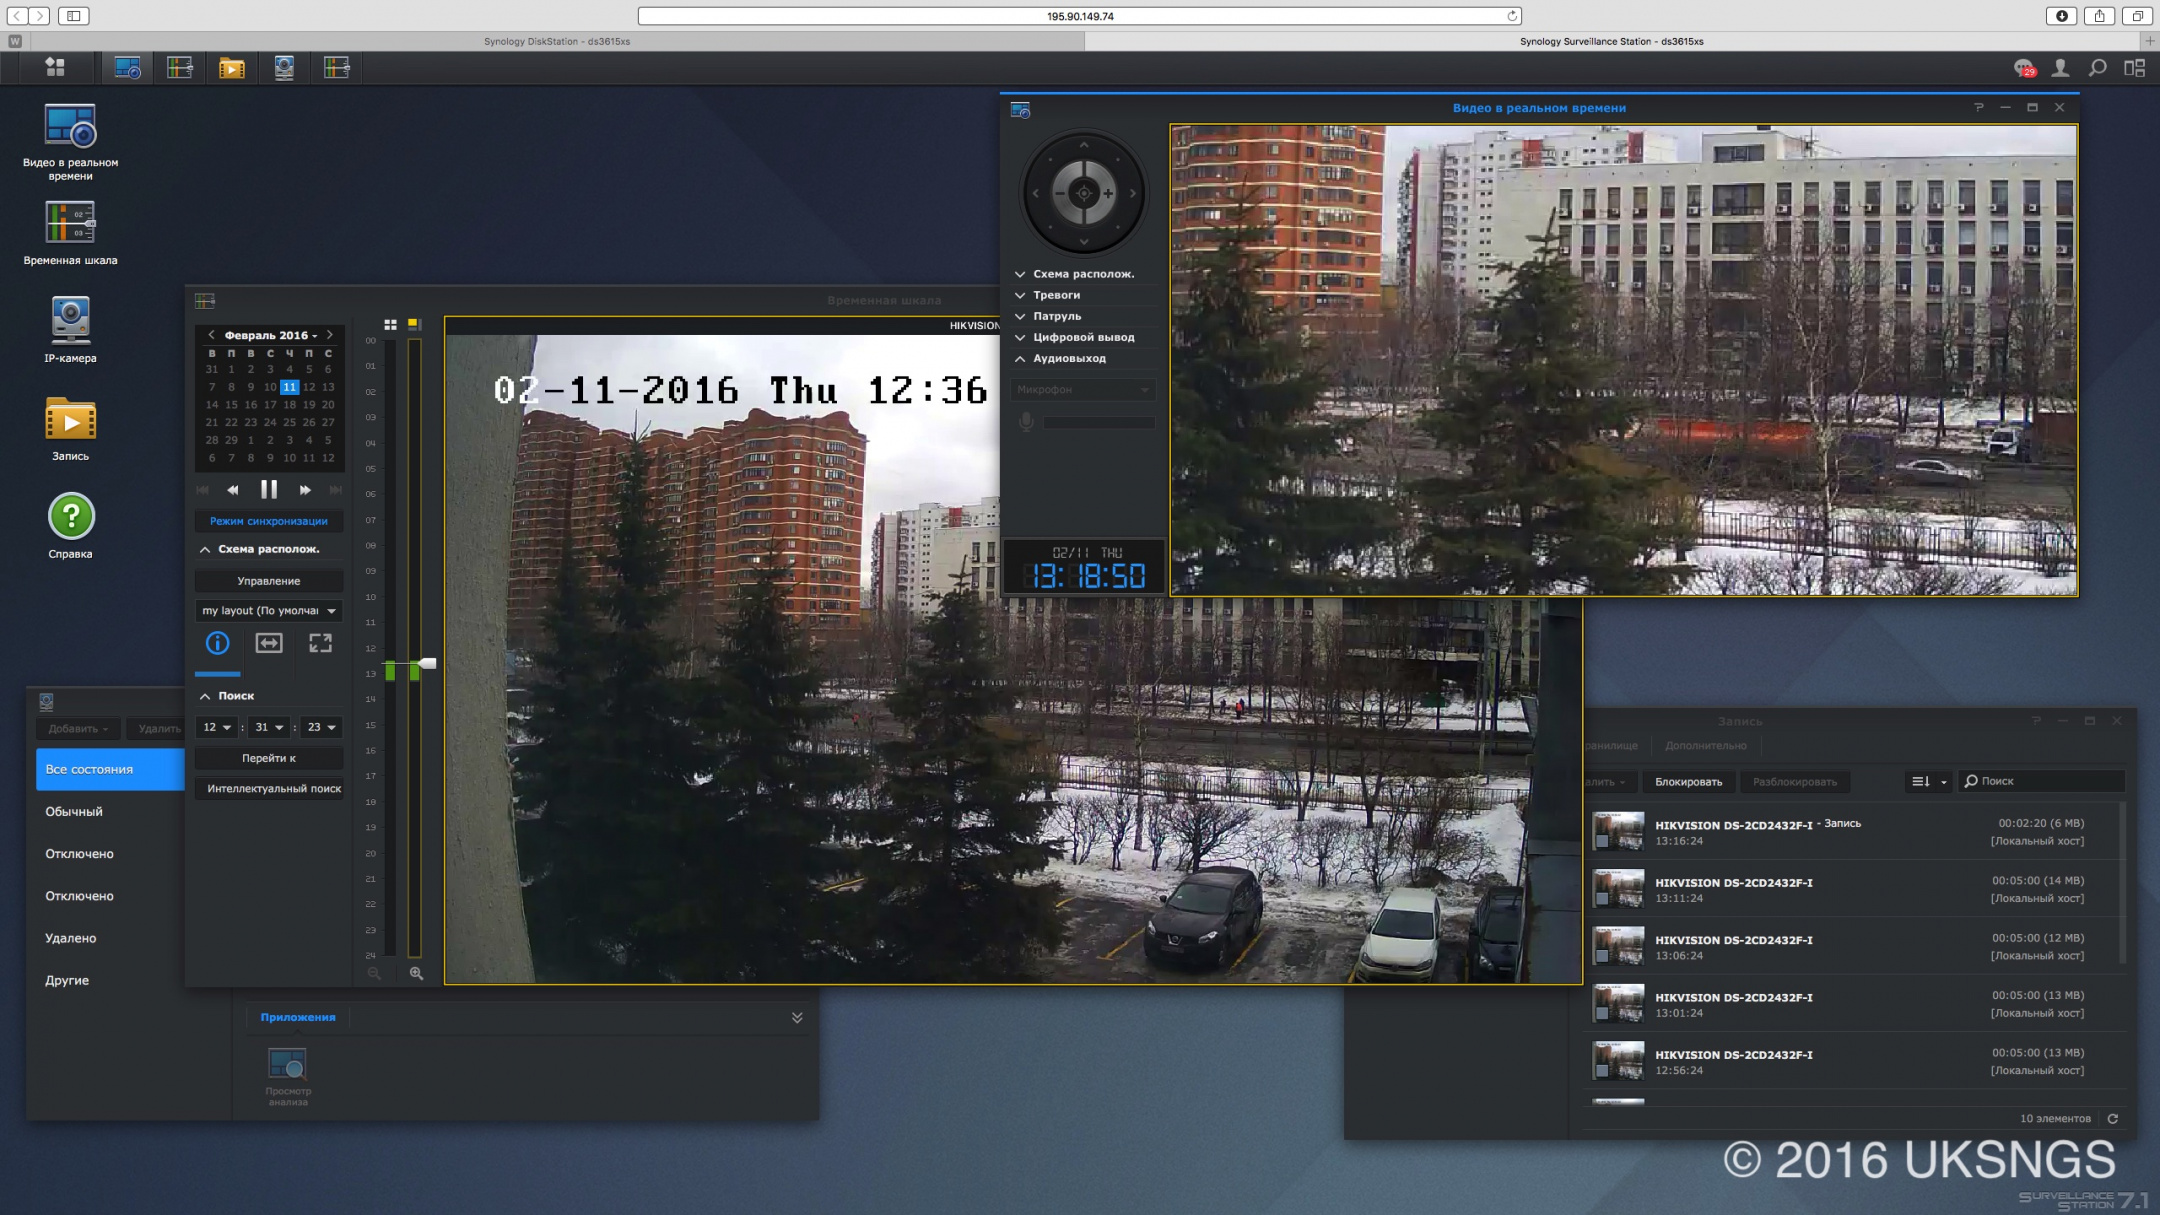Click 'Управление' button

pos(268,581)
